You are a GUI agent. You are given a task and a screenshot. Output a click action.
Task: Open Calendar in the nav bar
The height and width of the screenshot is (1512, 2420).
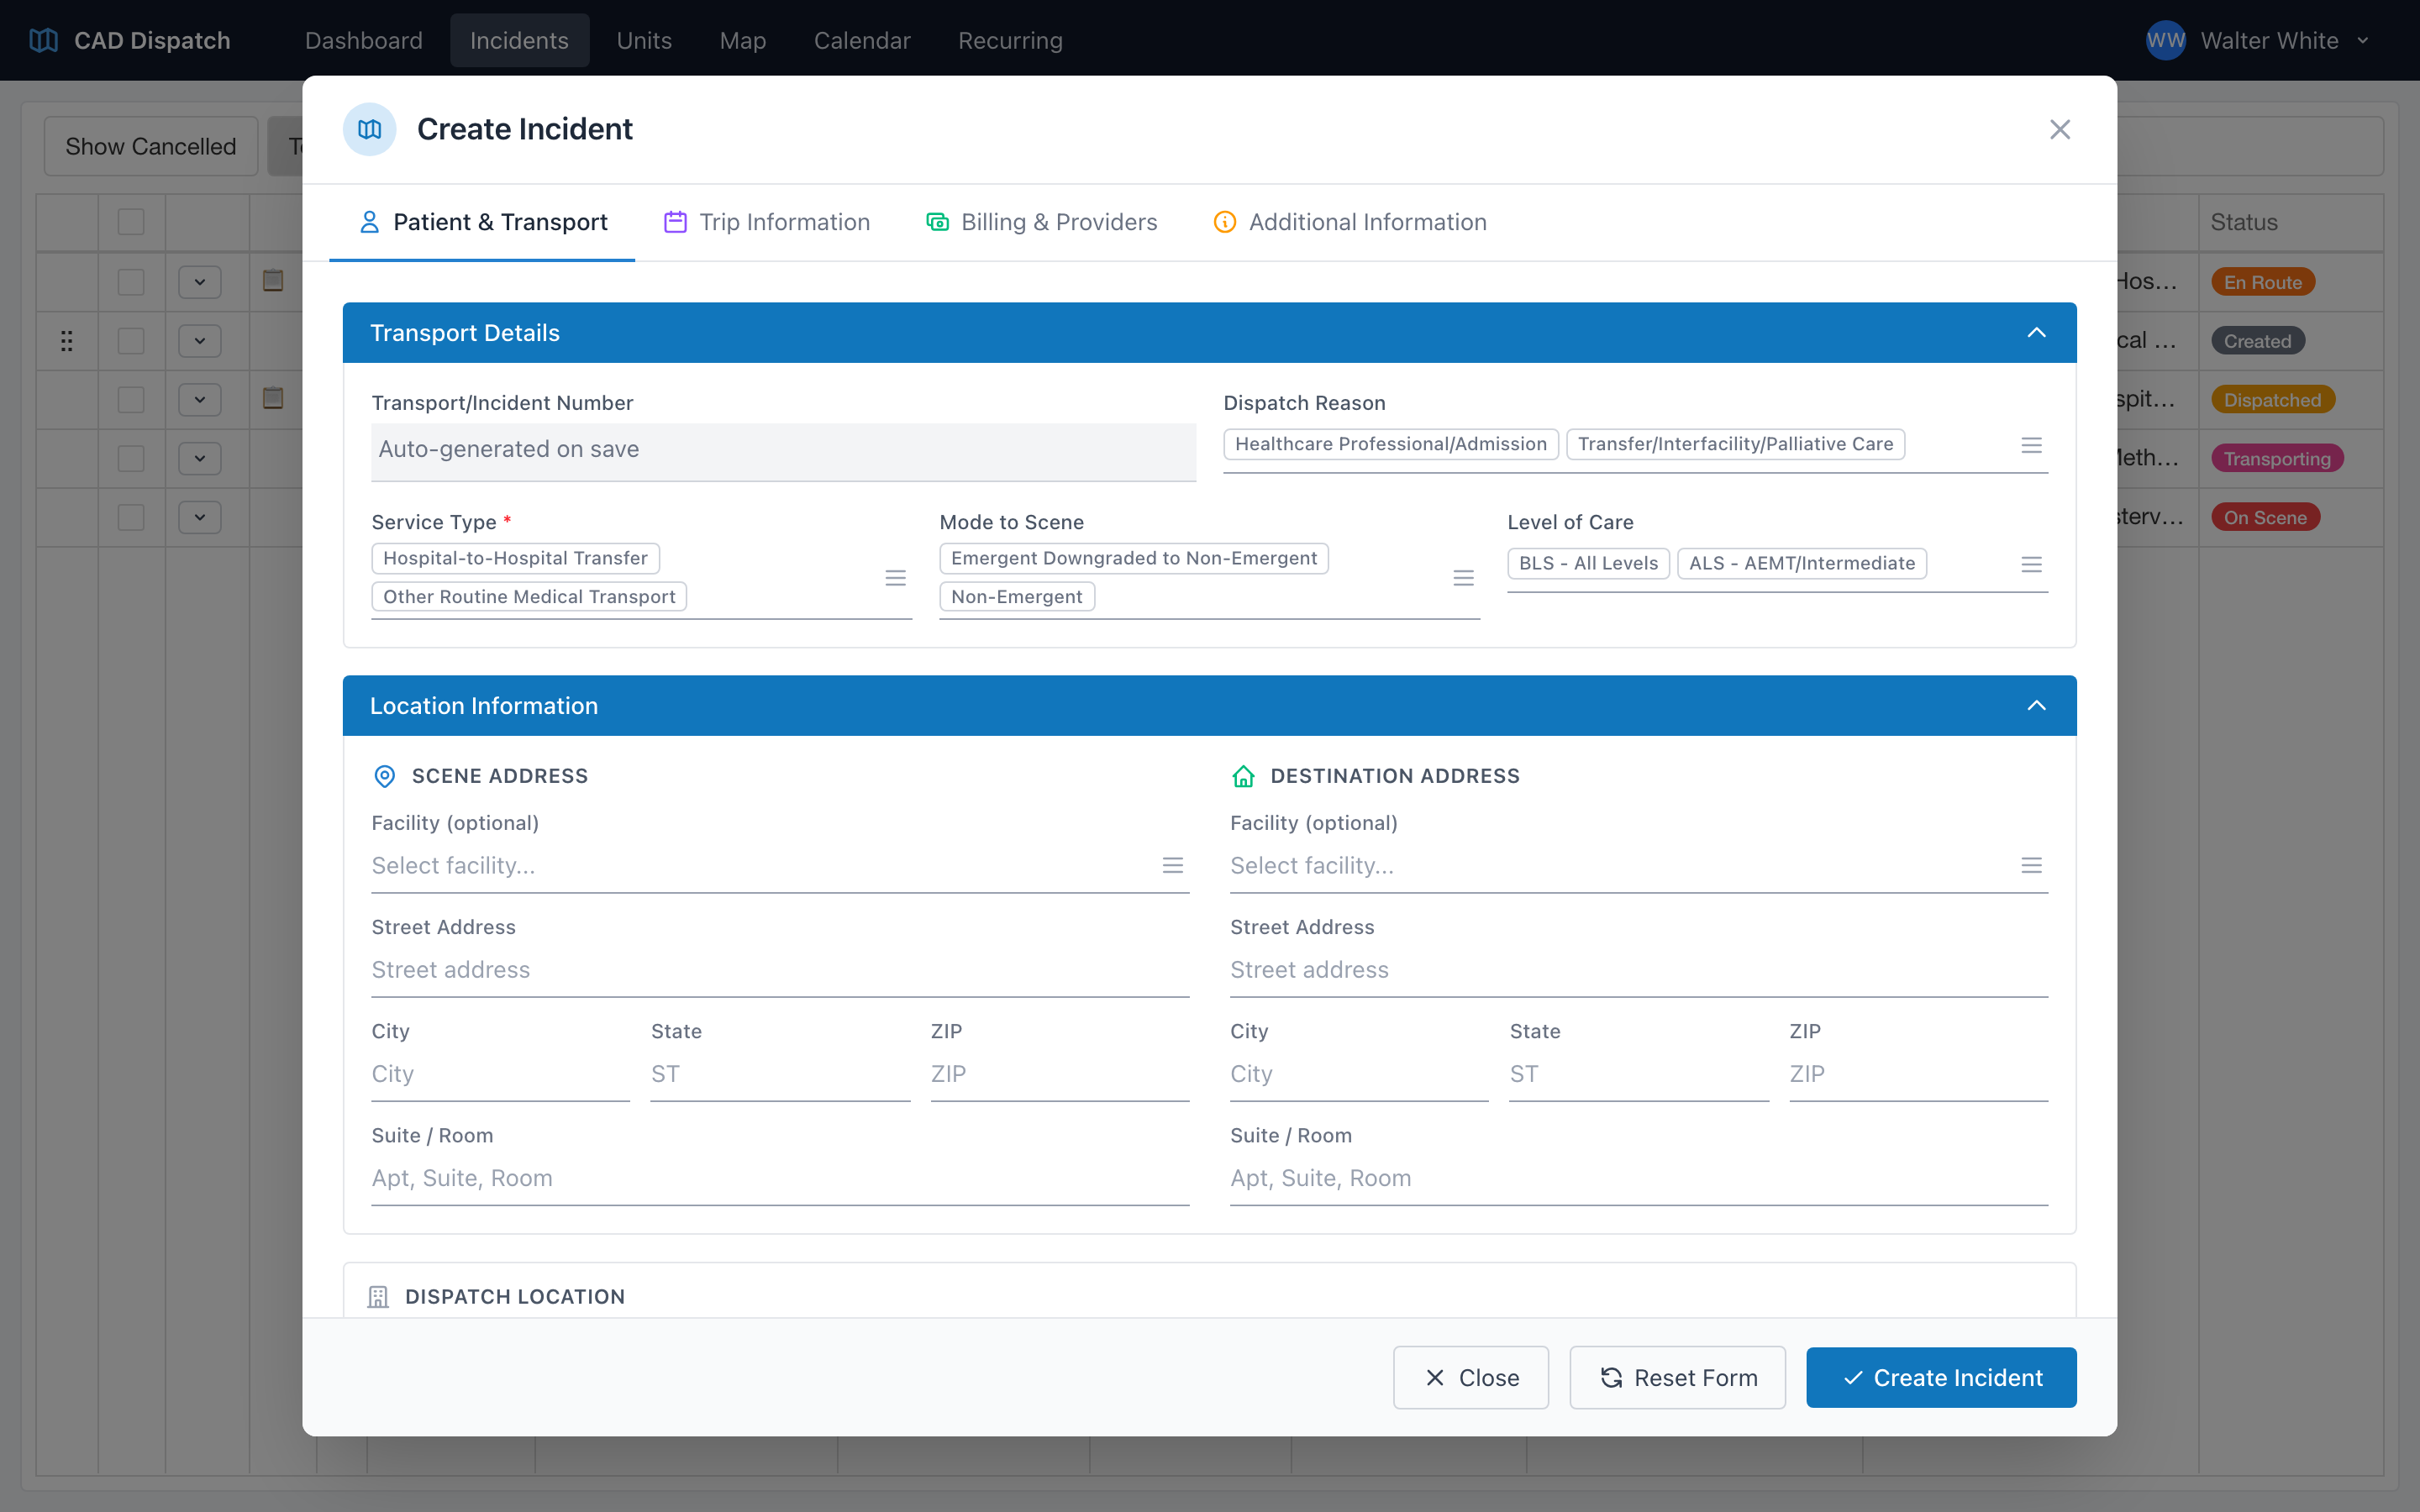(862, 40)
